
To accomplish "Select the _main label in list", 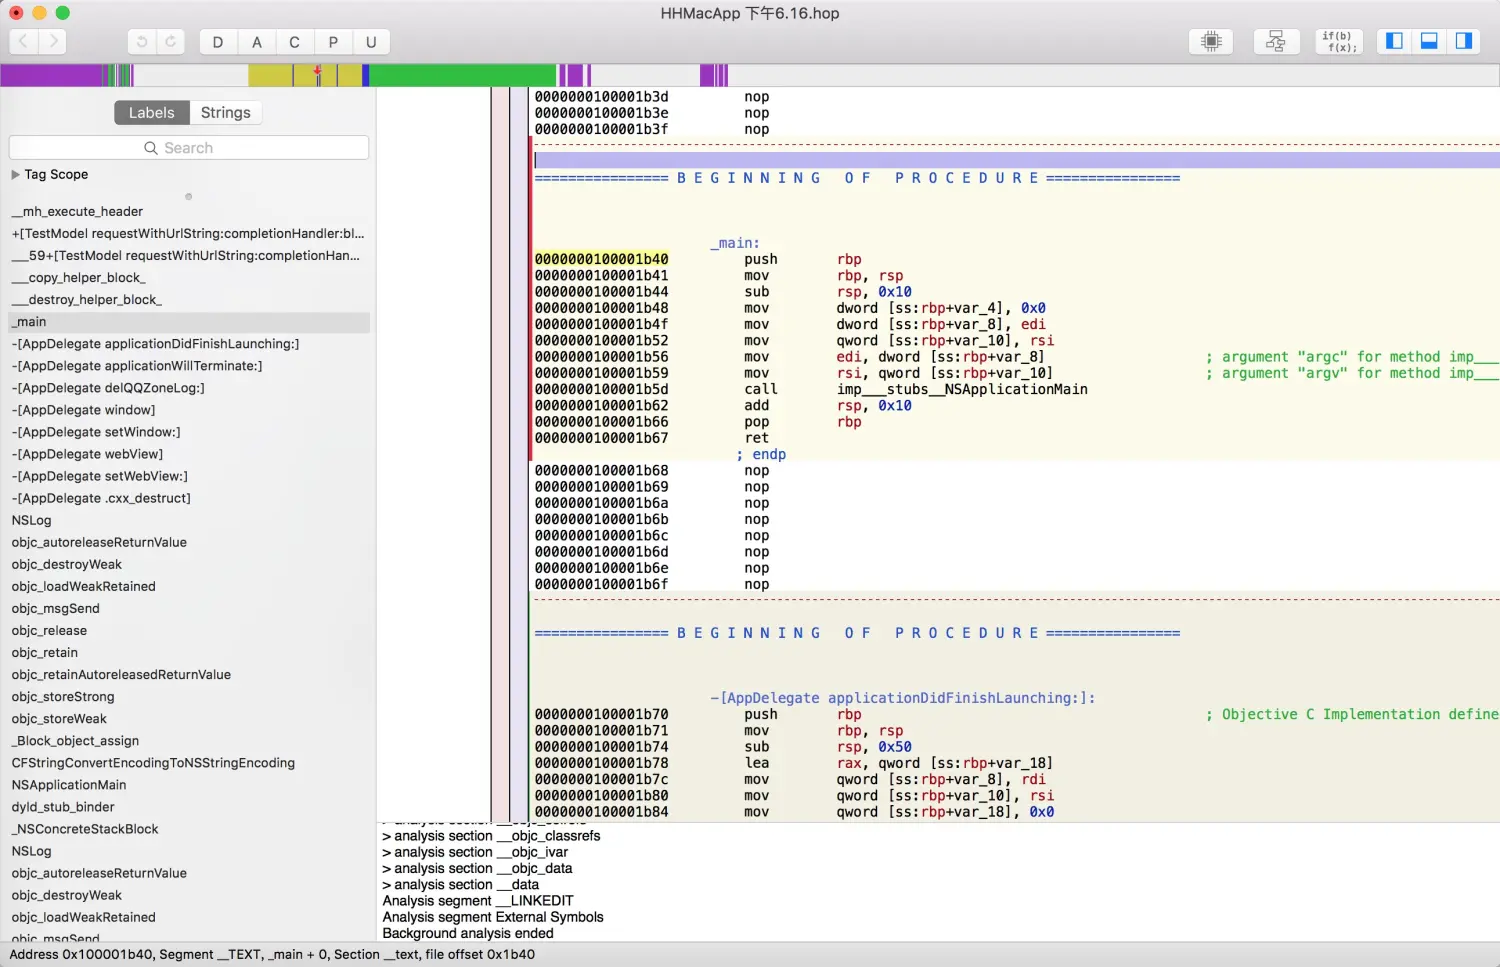I will pos(189,322).
